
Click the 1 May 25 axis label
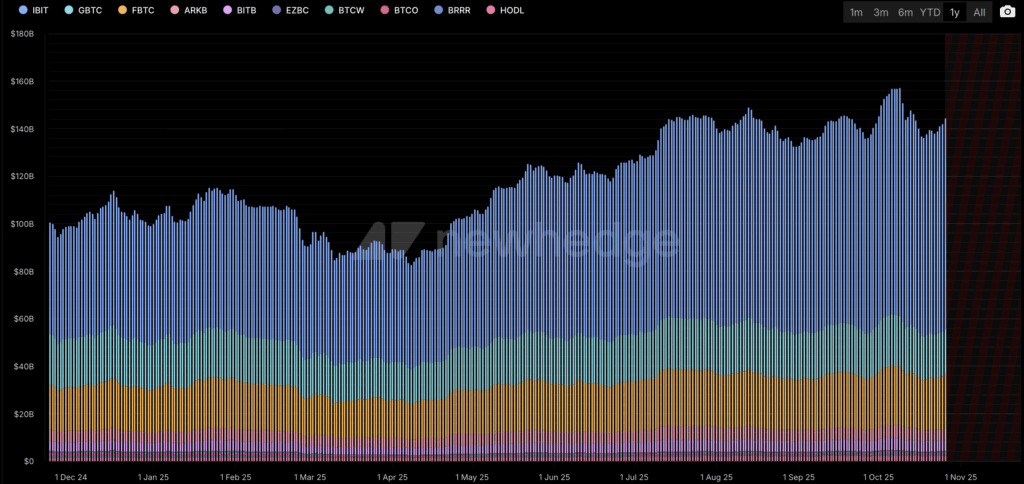click(x=472, y=477)
